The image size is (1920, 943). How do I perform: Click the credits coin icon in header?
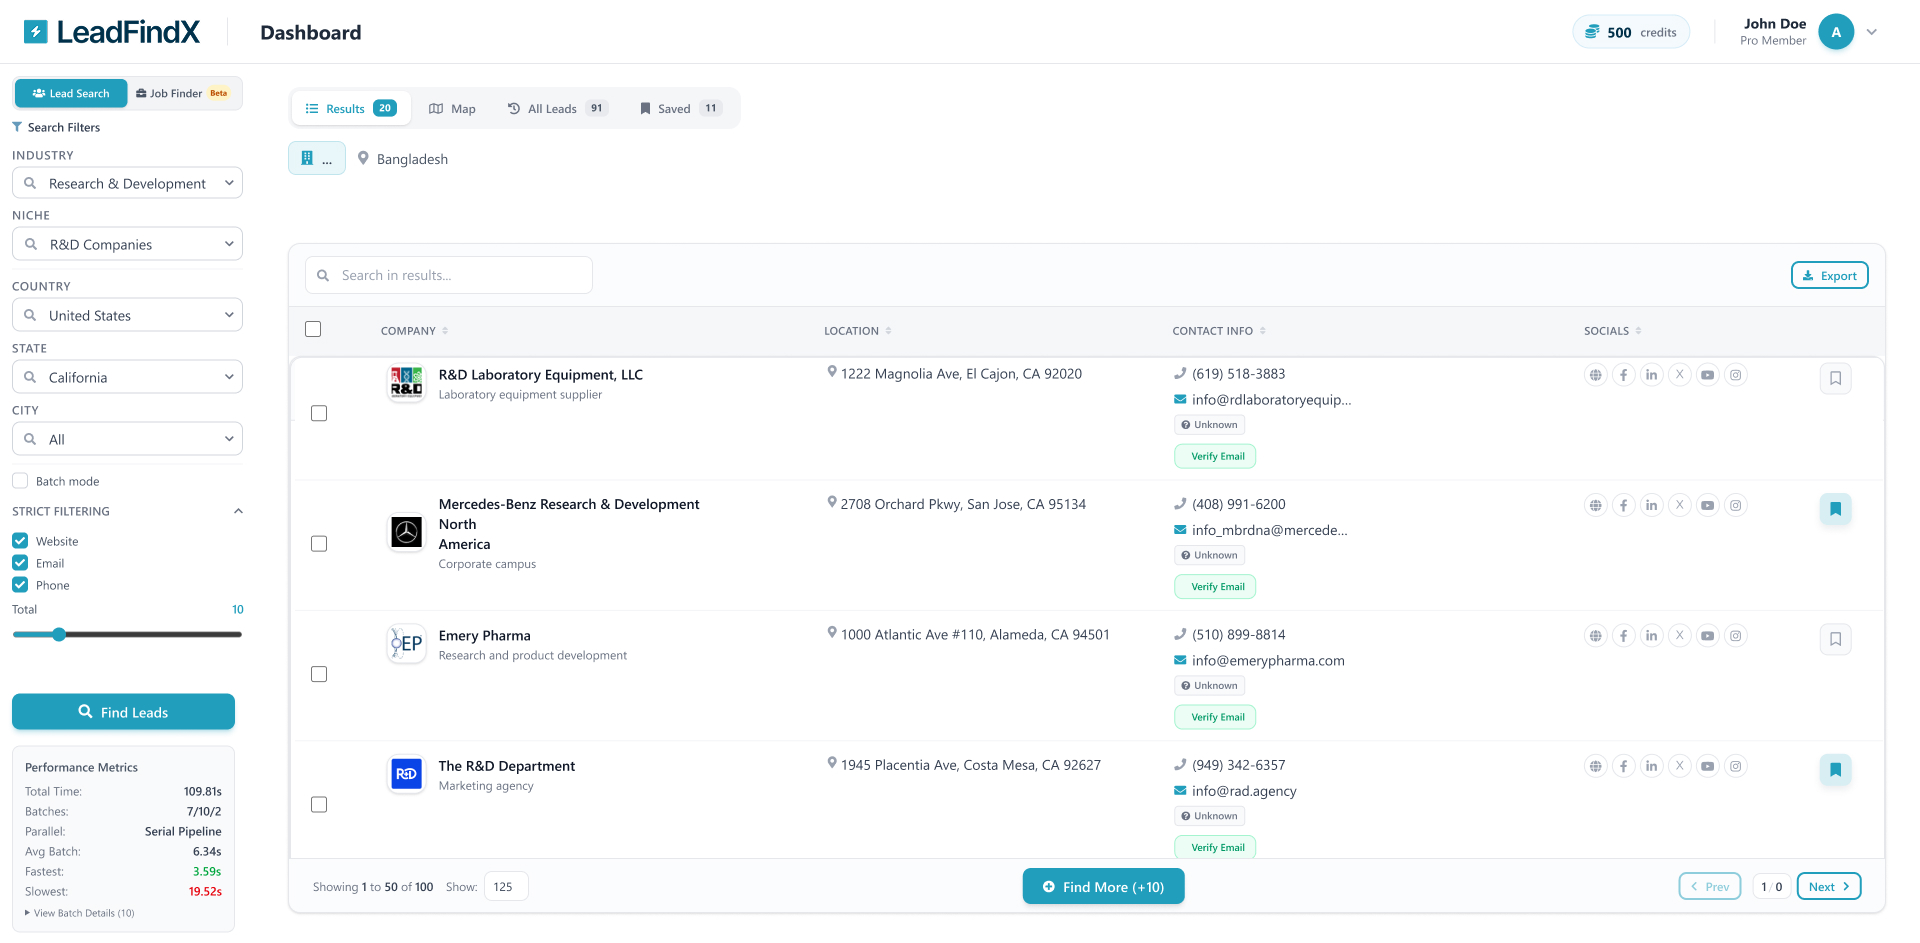[1593, 31]
